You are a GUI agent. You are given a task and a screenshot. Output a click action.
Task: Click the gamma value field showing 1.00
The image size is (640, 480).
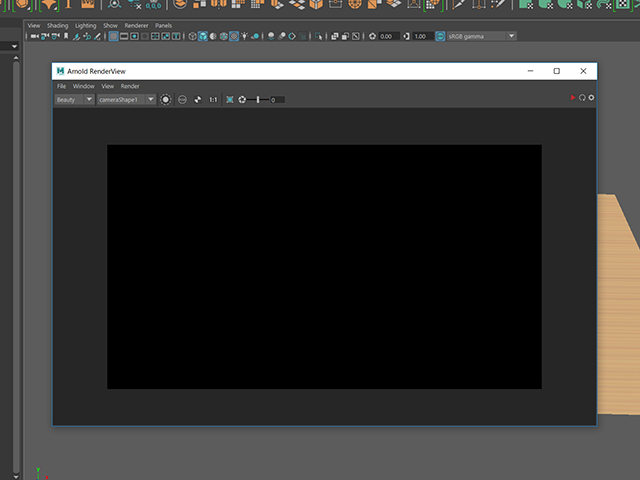pos(423,36)
